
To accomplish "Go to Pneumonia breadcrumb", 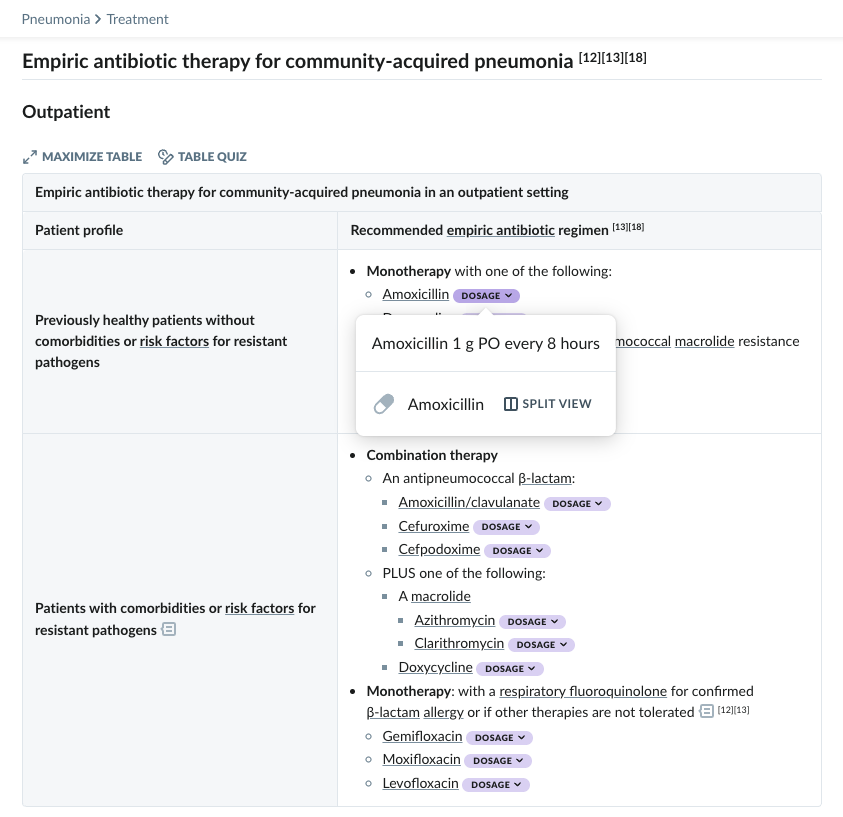I will point(56,19).
